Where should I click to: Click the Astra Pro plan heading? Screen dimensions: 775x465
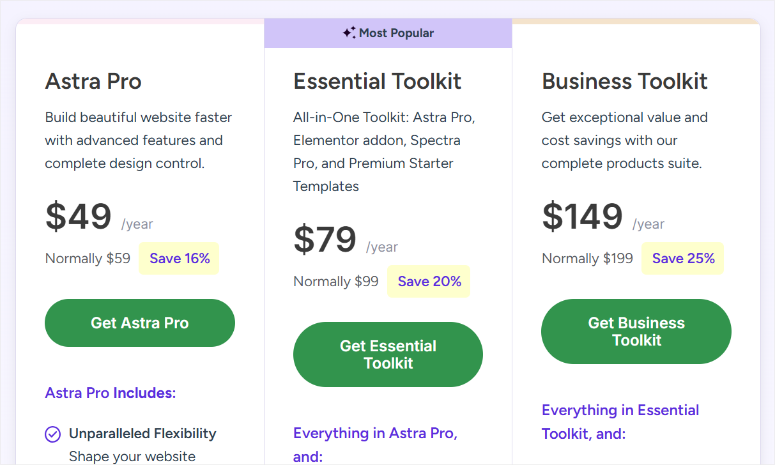pyautogui.click(x=93, y=81)
